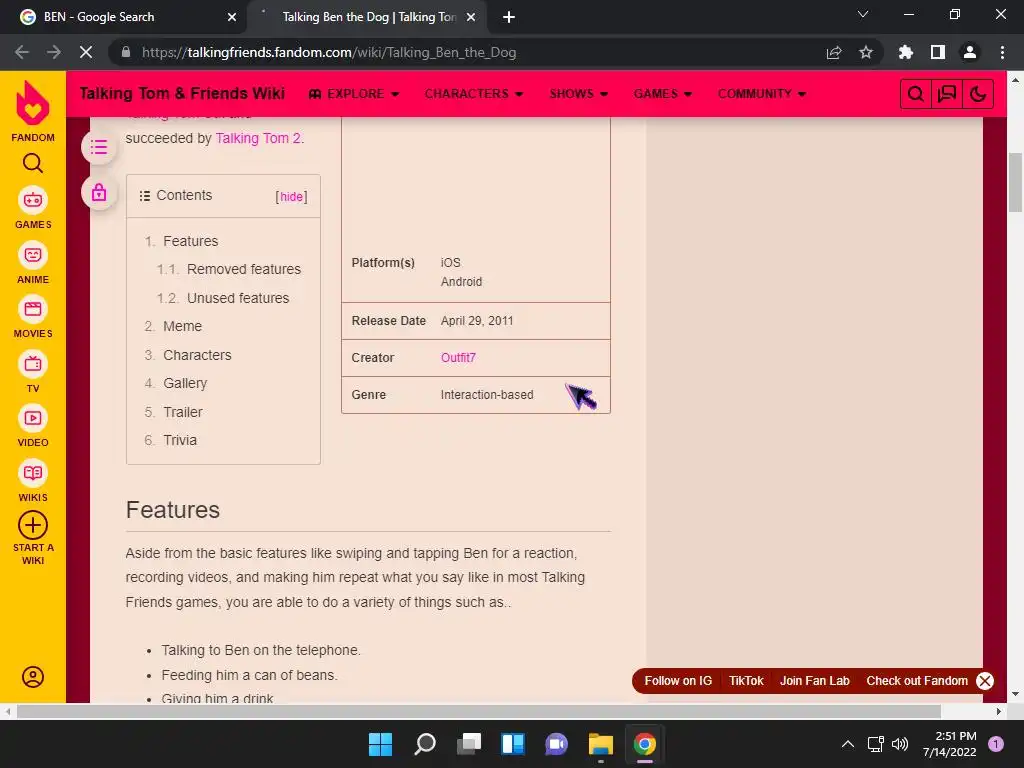The height and width of the screenshot is (768, 1024).
Task: Close the Talking Ben the Dog tab
Action: [471, 17]
